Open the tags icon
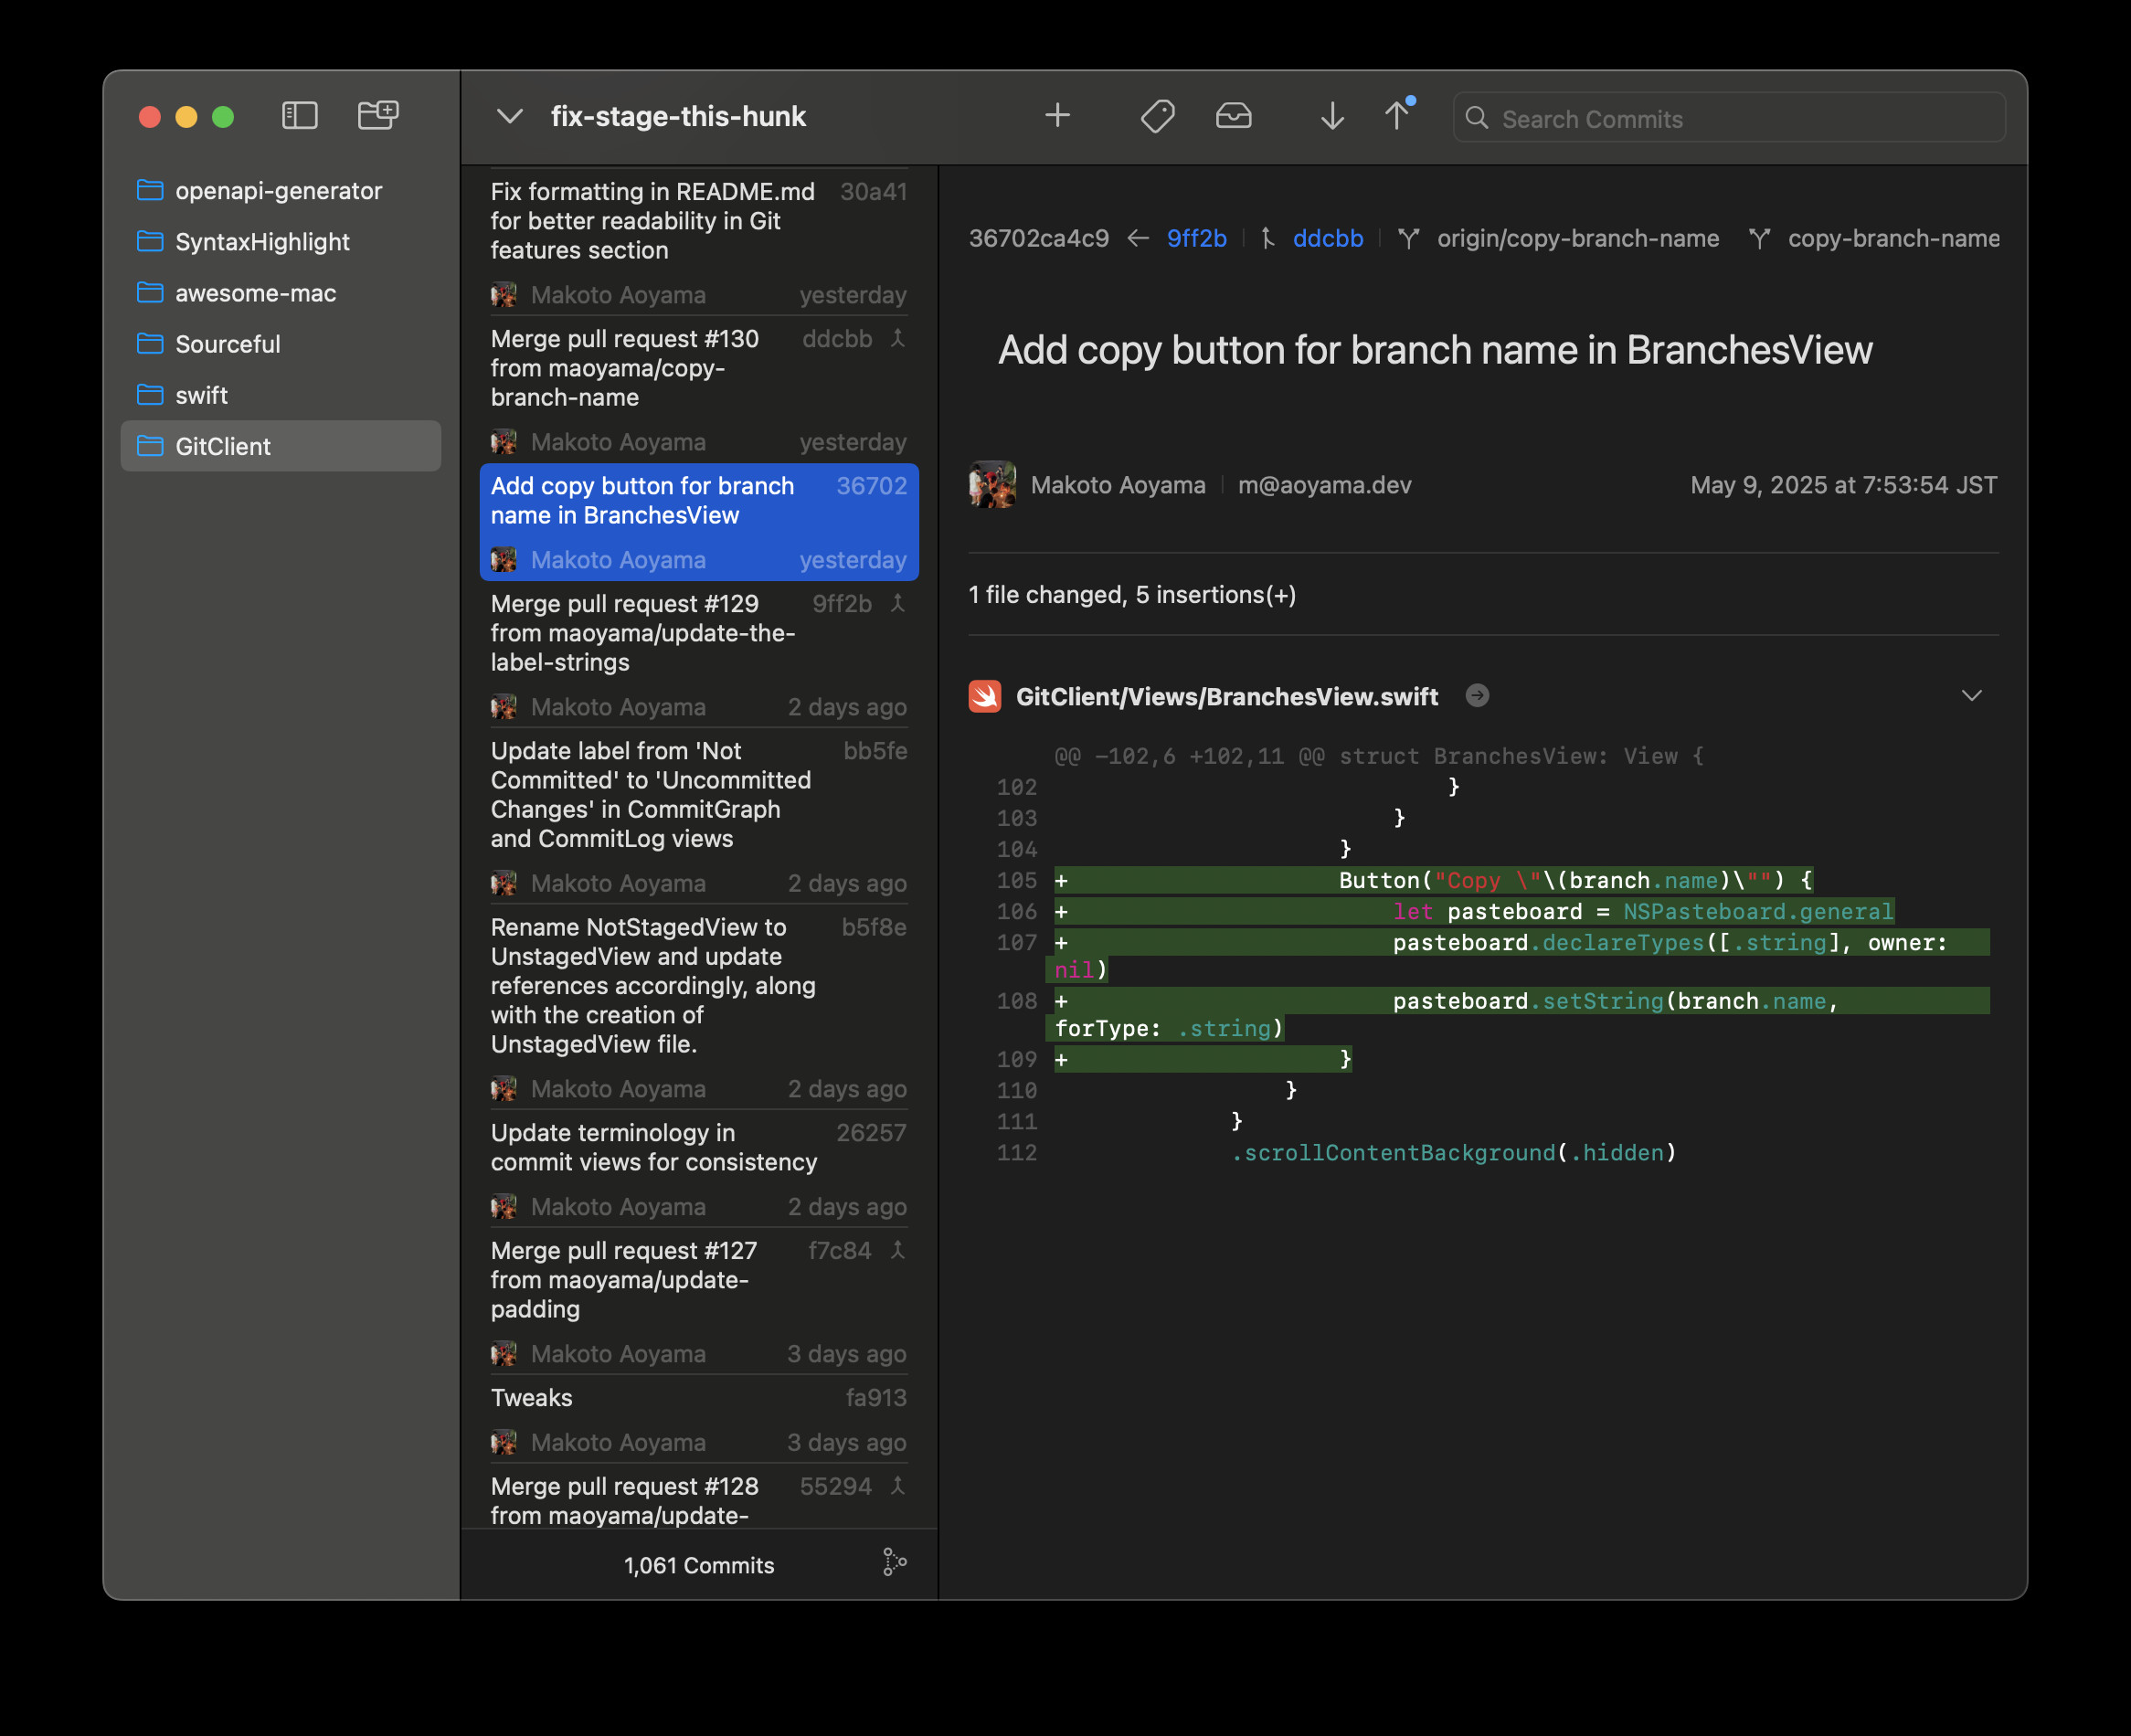Screen dimensions: 2131x1736 point(1157,117)
